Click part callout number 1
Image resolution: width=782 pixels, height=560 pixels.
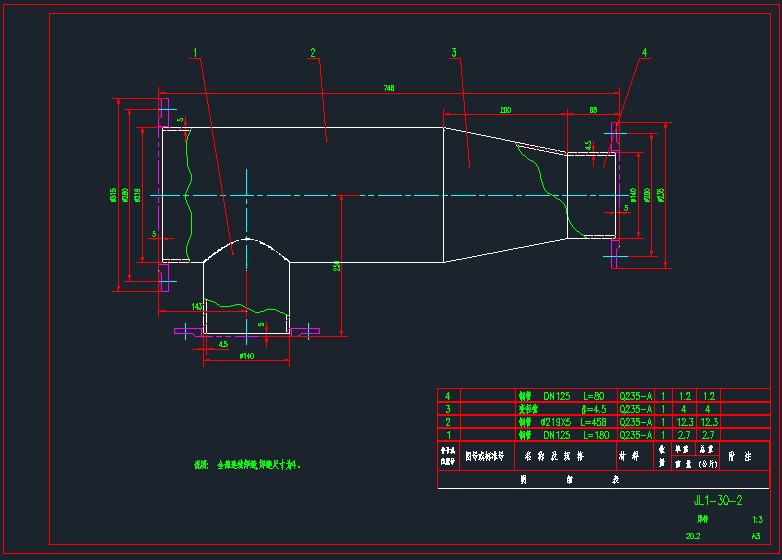click(x=196, y=52)
